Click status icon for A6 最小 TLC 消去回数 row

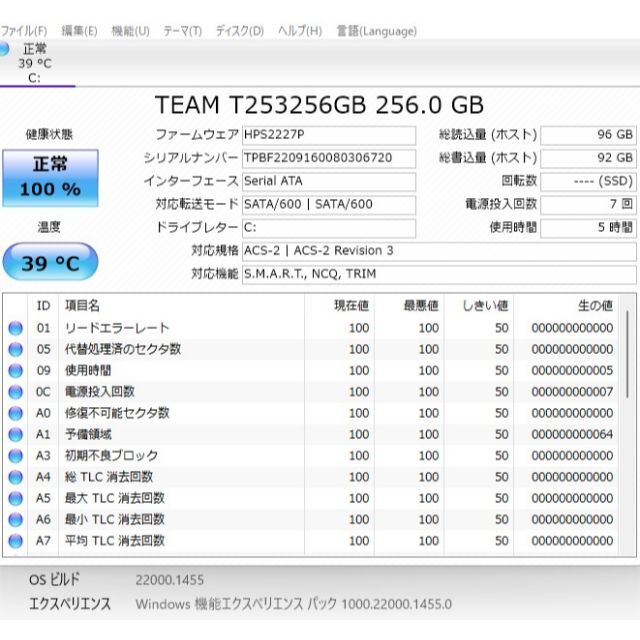tap(16, 519)
